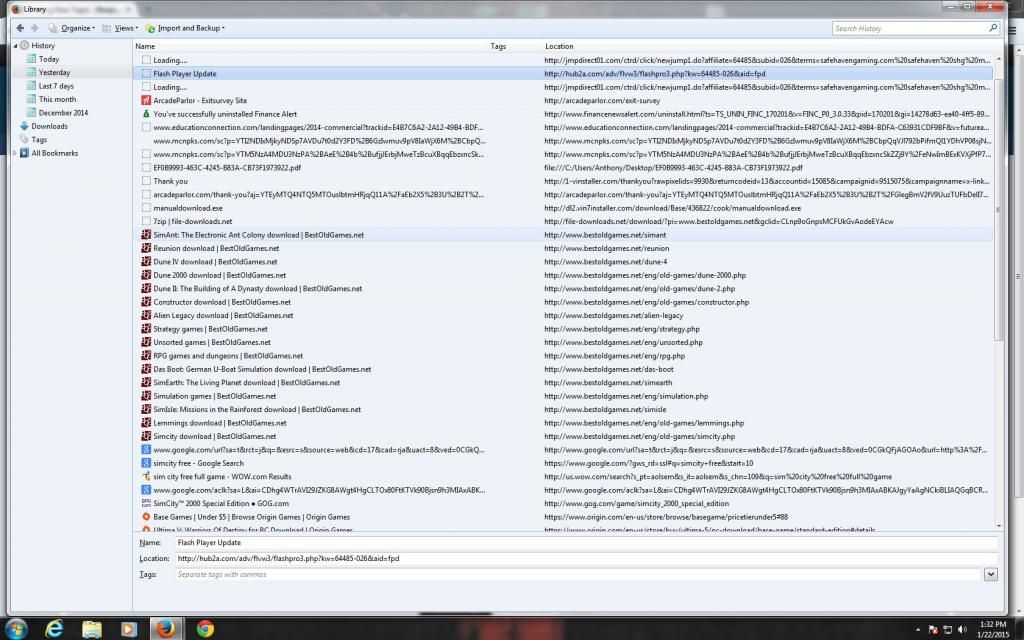
Task: Click the ArcadeParlor Exitsurvey Site favicon
Action: 146,101
